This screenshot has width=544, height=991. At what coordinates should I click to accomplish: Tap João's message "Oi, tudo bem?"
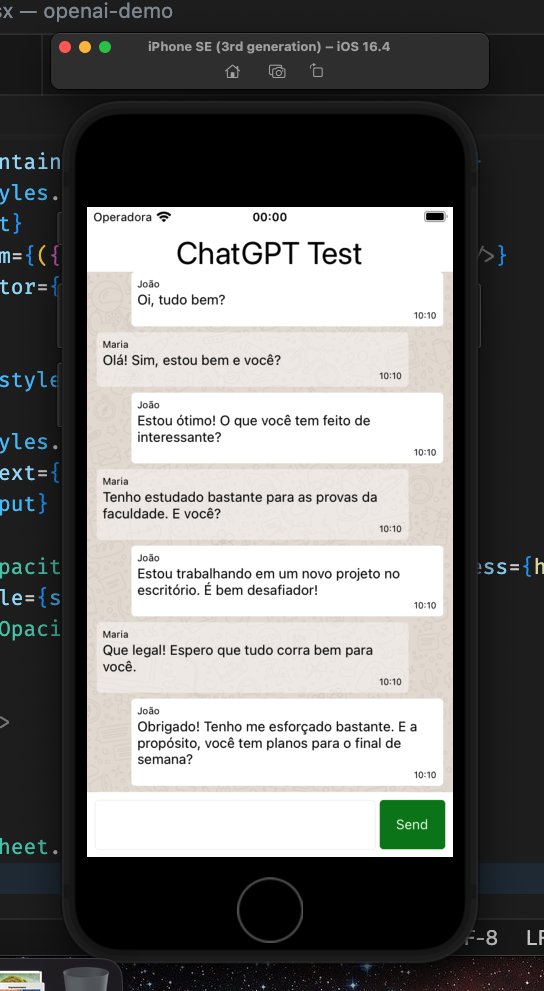point(287,300)
